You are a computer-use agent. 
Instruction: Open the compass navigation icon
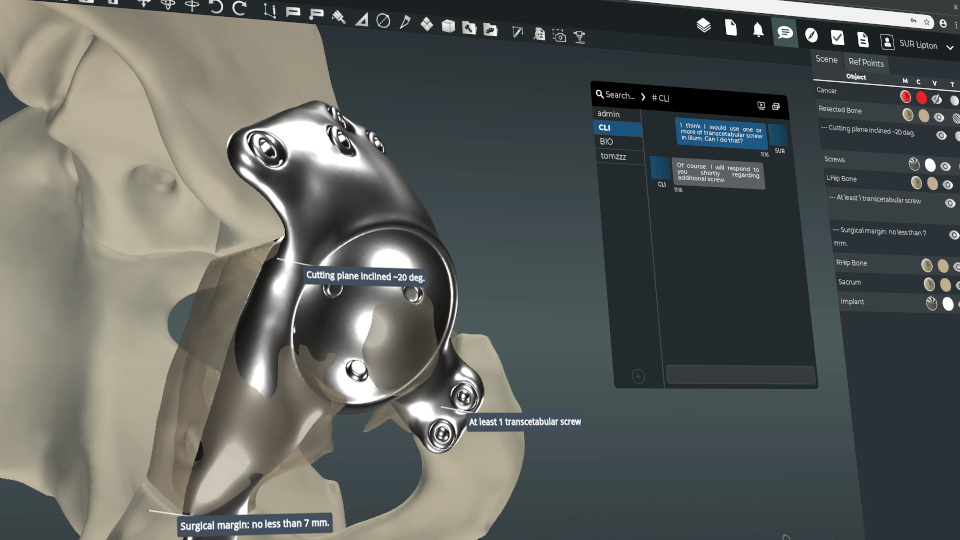[811, 35]
